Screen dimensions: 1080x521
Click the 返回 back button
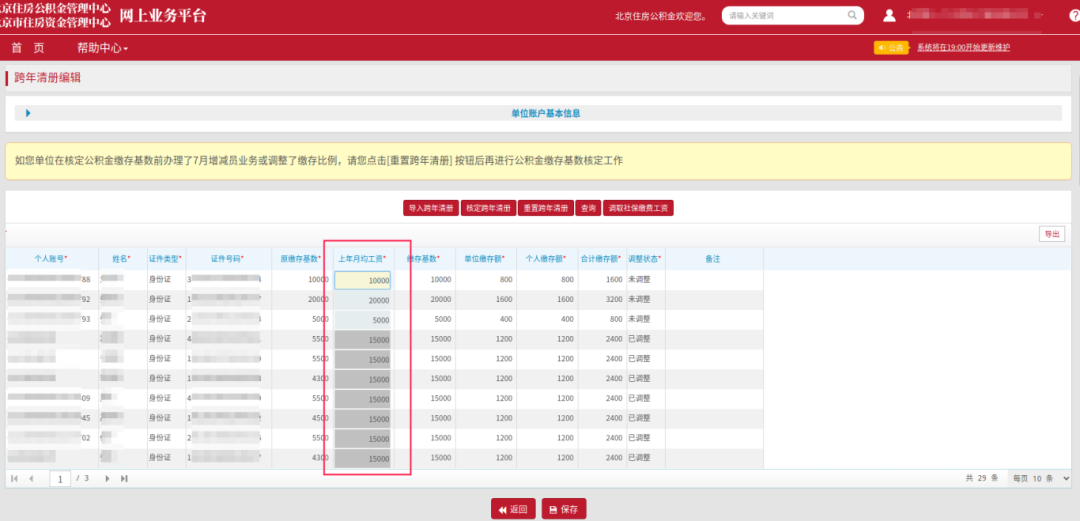pyautogui.click(x=514, y=510)
